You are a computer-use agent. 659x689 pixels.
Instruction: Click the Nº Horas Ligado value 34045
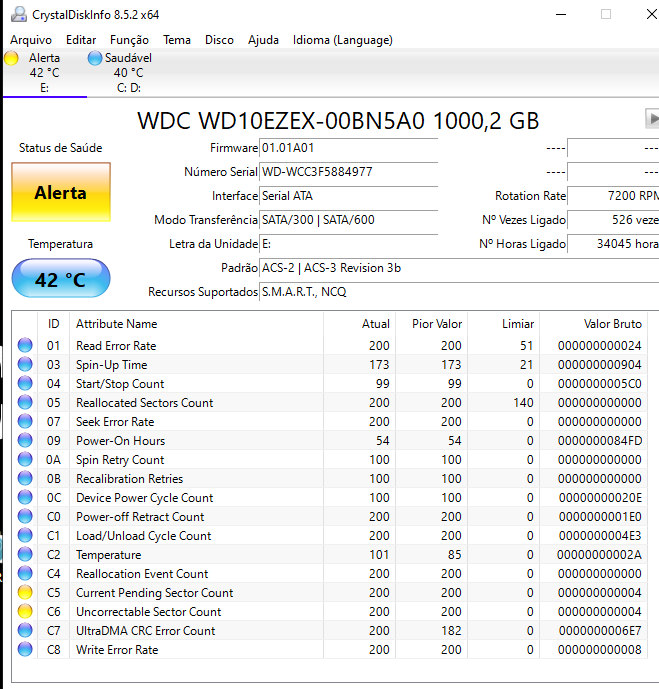(613, 244)
